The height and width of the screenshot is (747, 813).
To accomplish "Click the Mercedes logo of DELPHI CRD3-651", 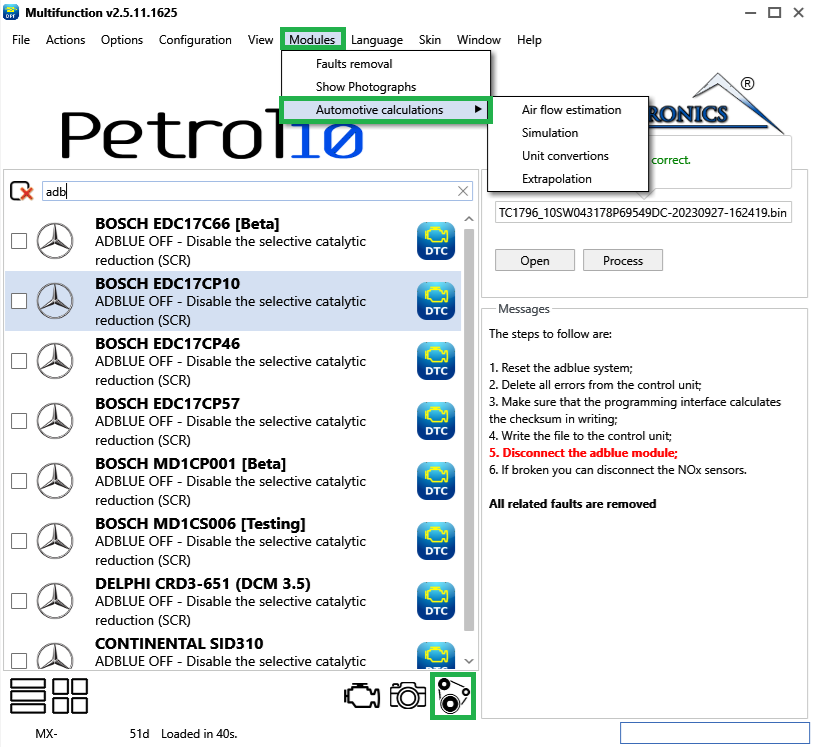I will [55, 601].
